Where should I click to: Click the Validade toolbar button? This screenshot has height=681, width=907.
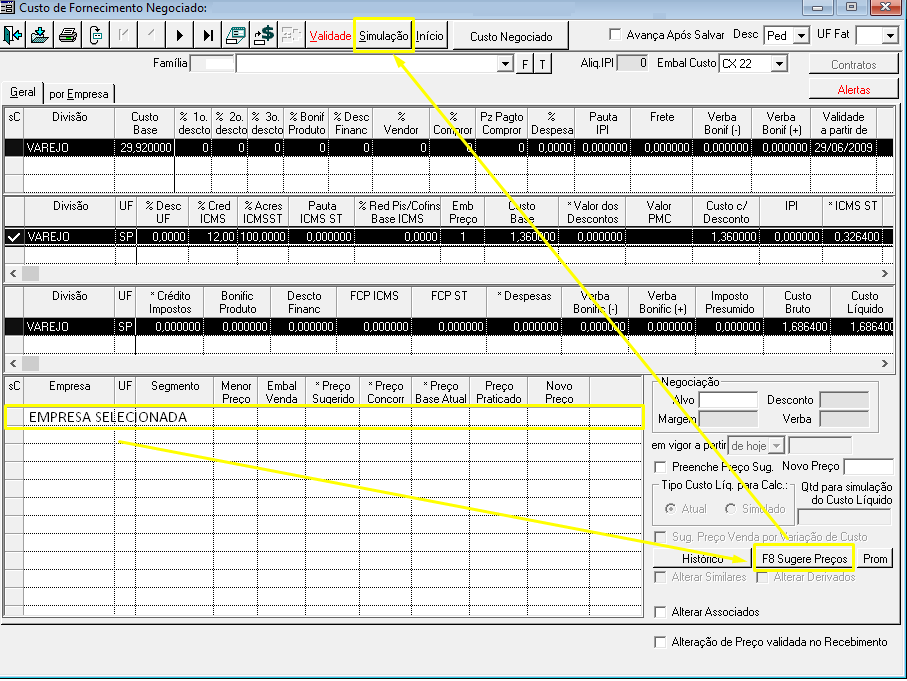[x=330, y=36]
